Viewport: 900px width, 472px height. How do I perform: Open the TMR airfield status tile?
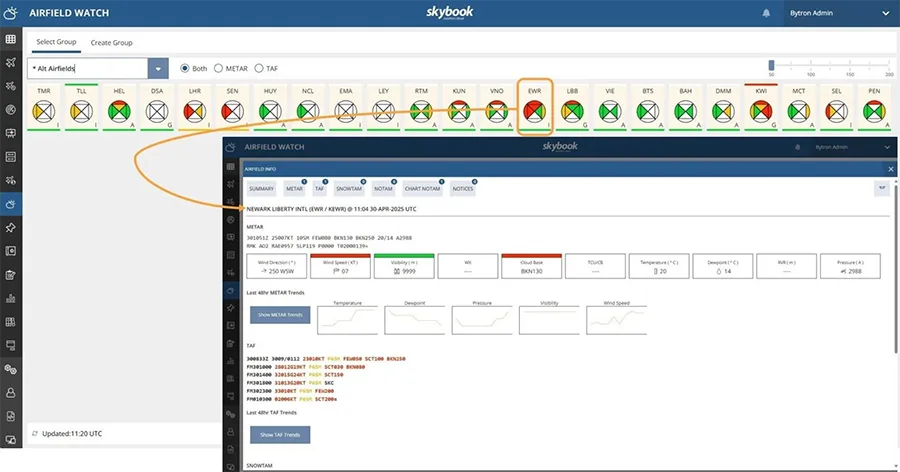pos(44,107)
